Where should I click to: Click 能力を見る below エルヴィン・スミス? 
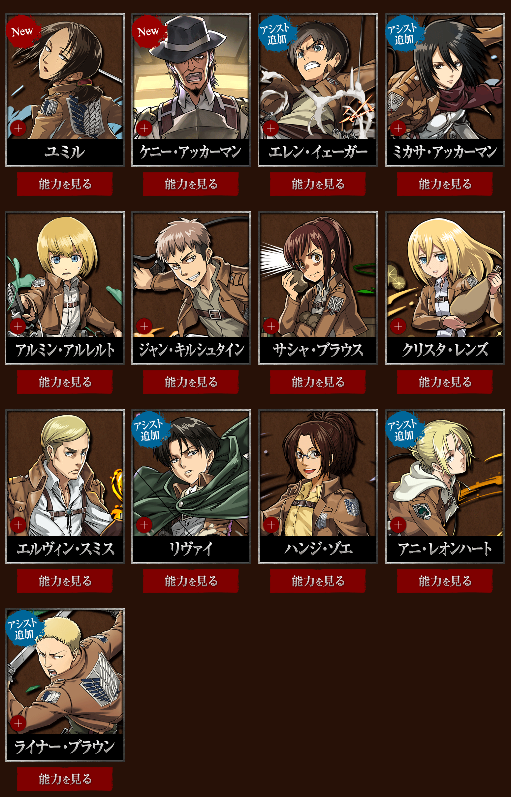click(65, 580)
